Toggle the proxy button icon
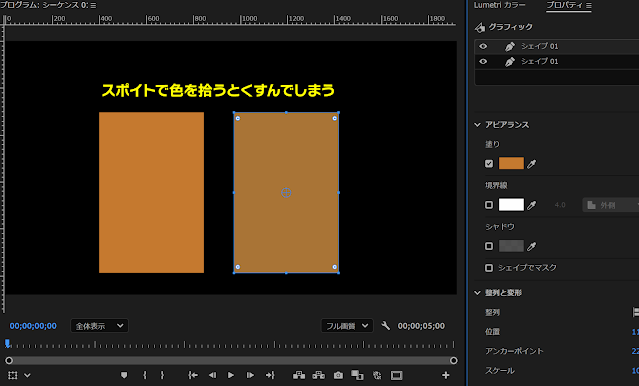Screen dimensions: 639x386 [x=377, y=375]
